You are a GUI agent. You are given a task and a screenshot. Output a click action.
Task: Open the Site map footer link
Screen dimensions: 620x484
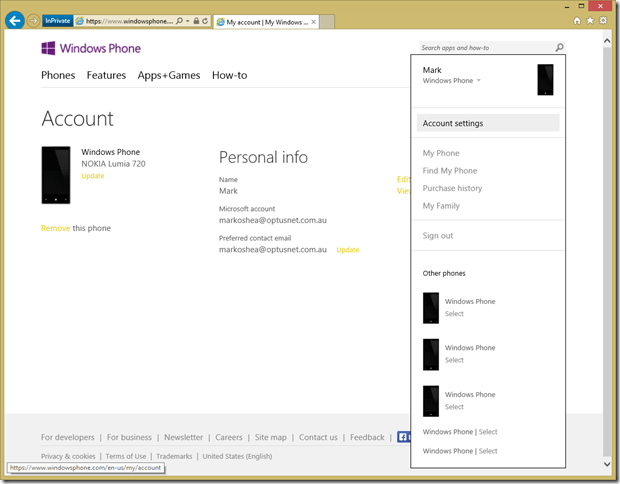pyautogui.click(x=270, y=437)
